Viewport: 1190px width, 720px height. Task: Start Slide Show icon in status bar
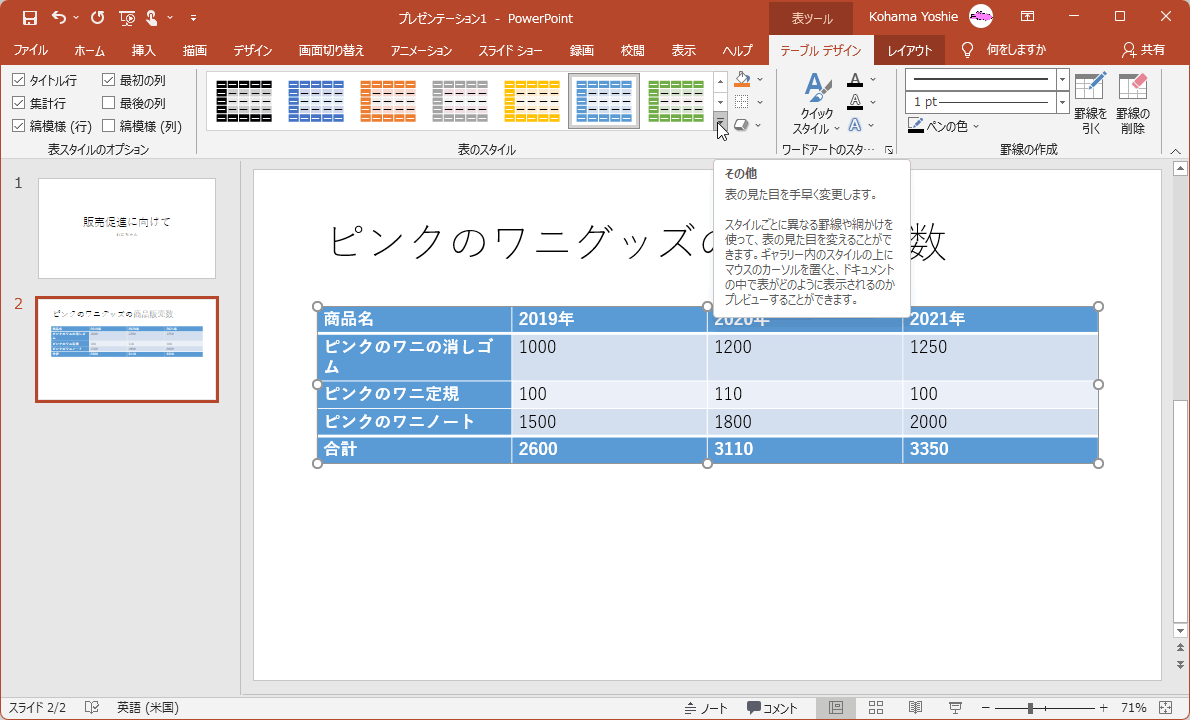(x=955, y=707)
